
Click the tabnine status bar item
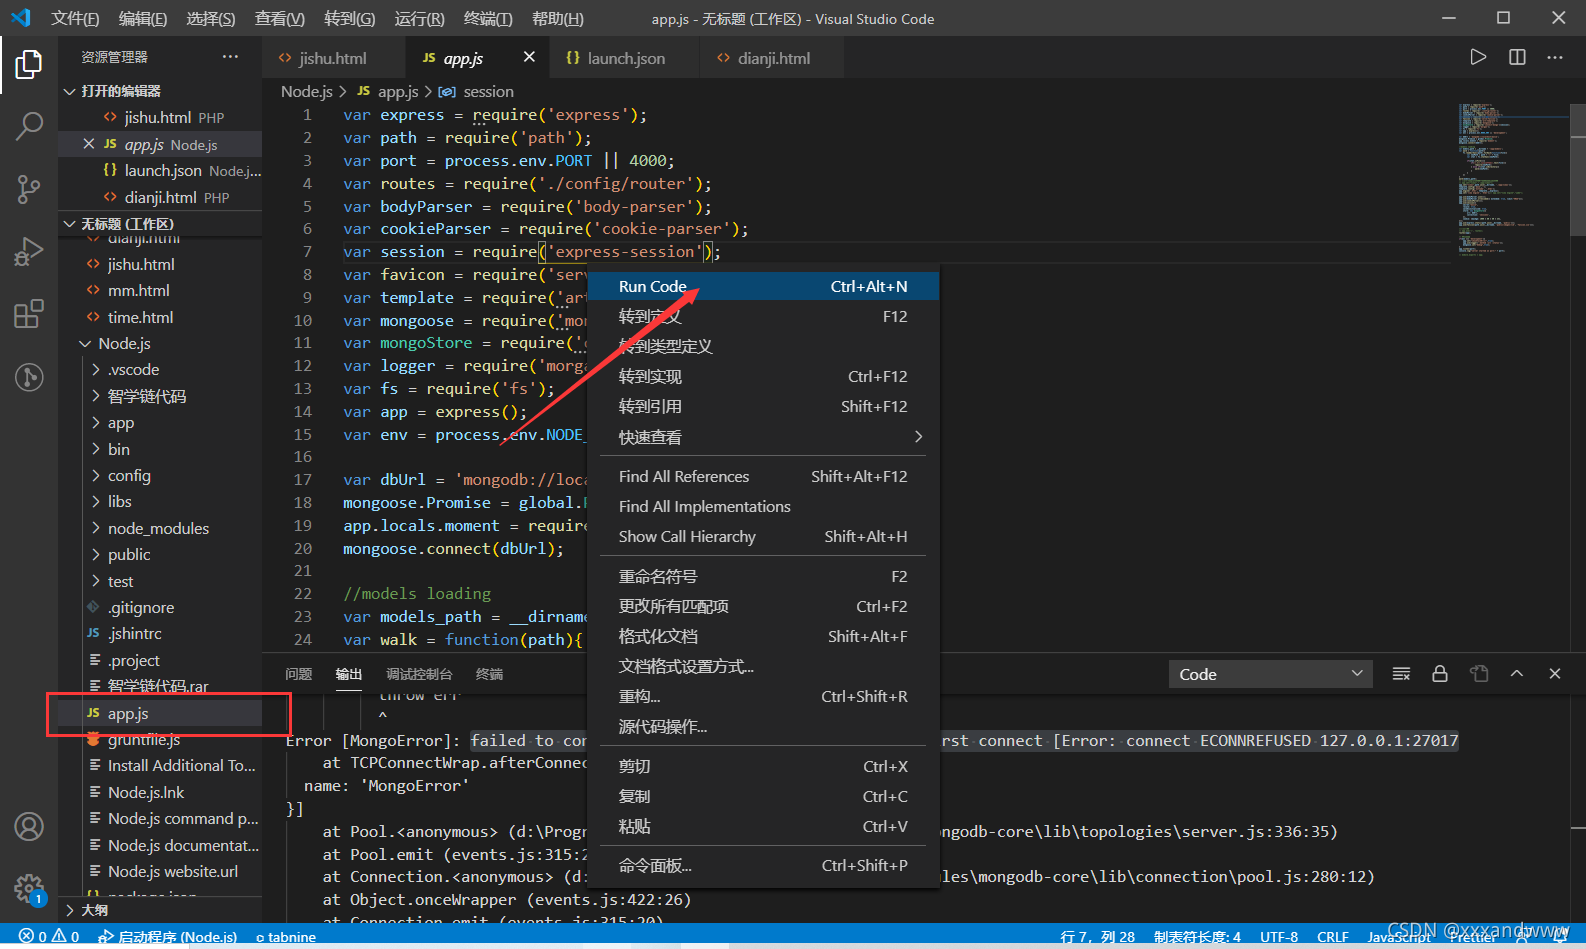click(286, 937)
